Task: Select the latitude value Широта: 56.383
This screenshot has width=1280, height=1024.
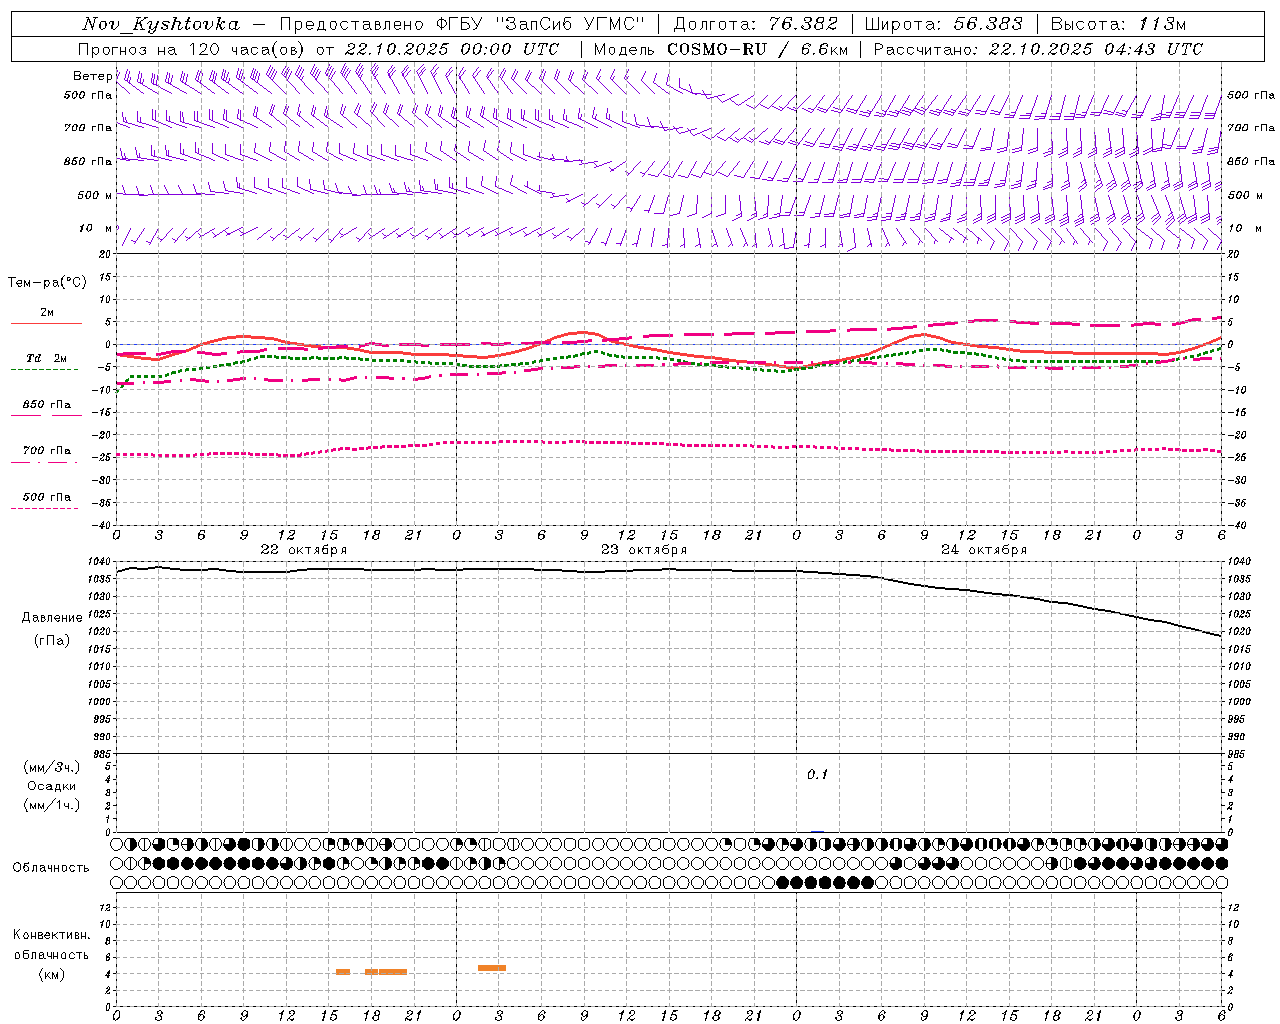Action: pyautogui.click(x=944, y=24)
